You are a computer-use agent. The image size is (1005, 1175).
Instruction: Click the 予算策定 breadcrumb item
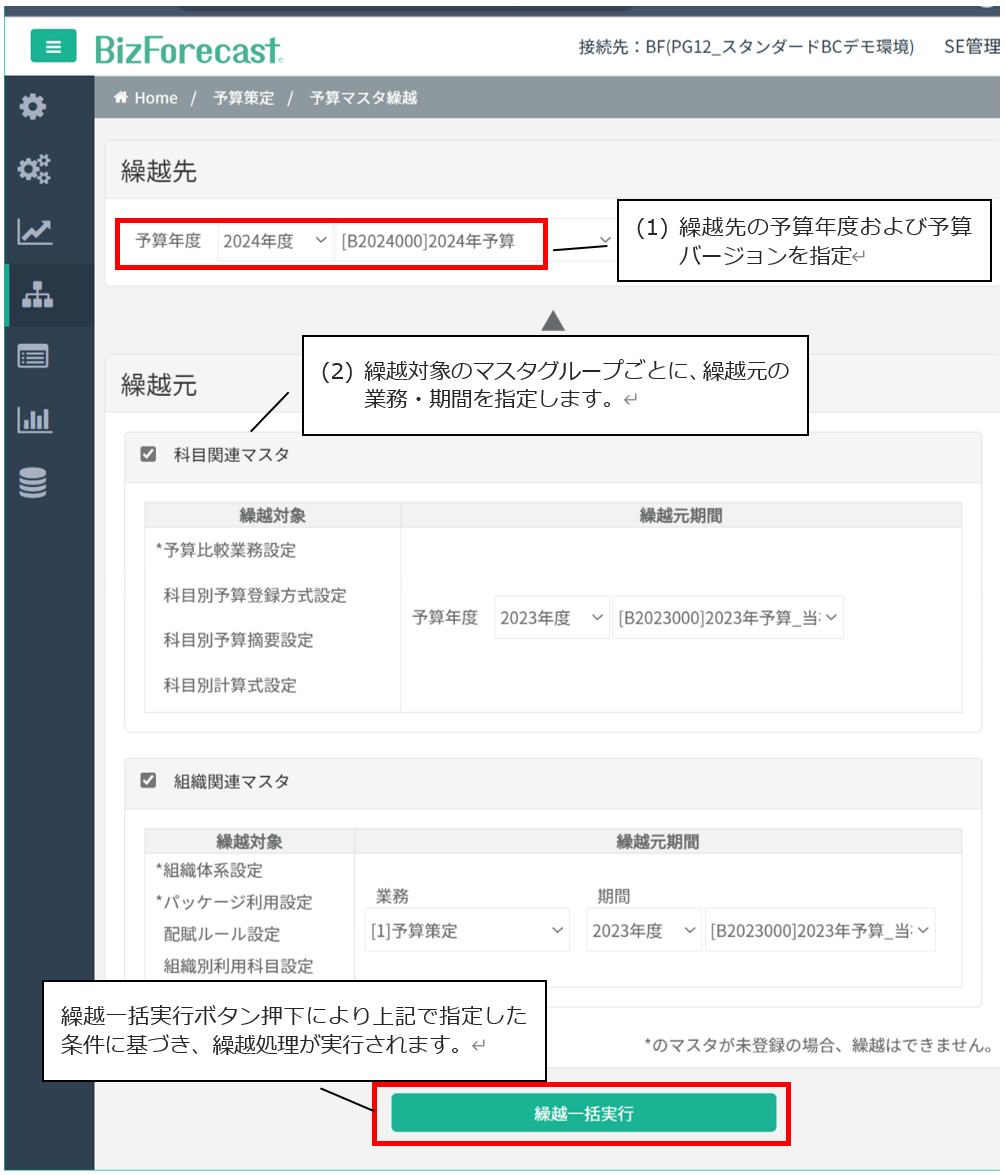point(243,98)
